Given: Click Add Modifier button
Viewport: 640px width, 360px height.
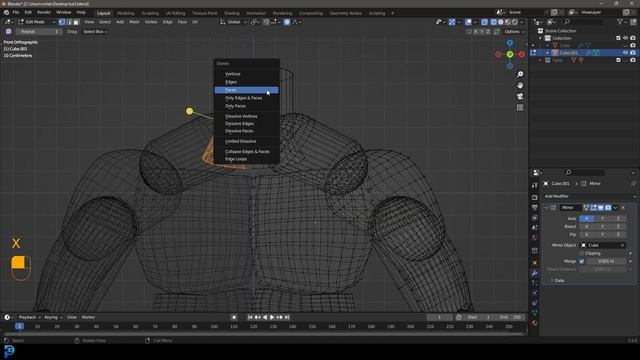Looking at the screenshot, I should (589, 196).
